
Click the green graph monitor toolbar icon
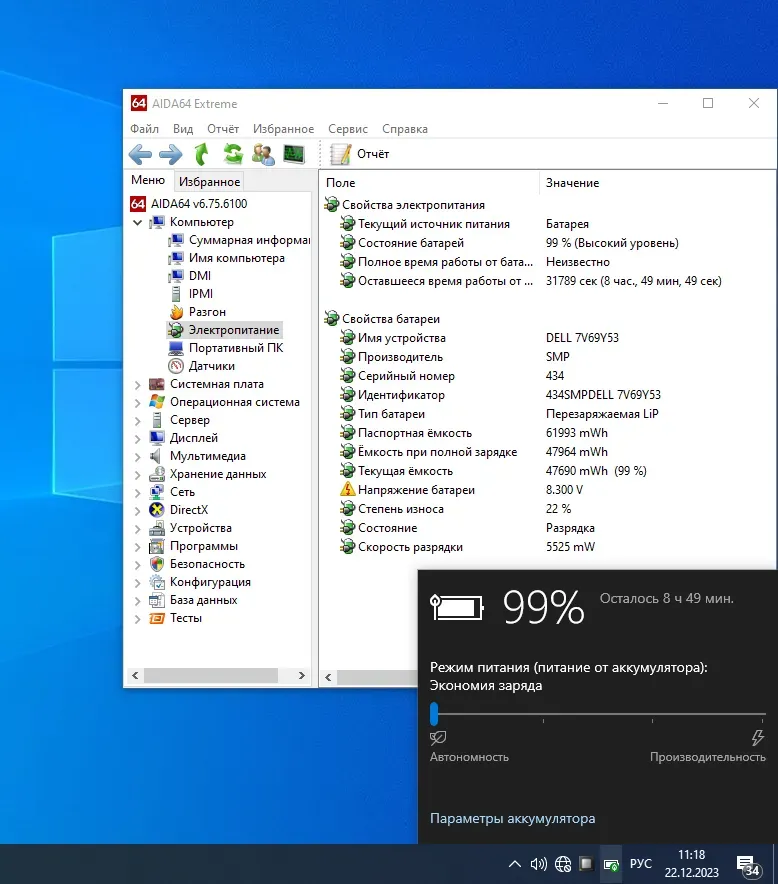[x=293, y=154]
